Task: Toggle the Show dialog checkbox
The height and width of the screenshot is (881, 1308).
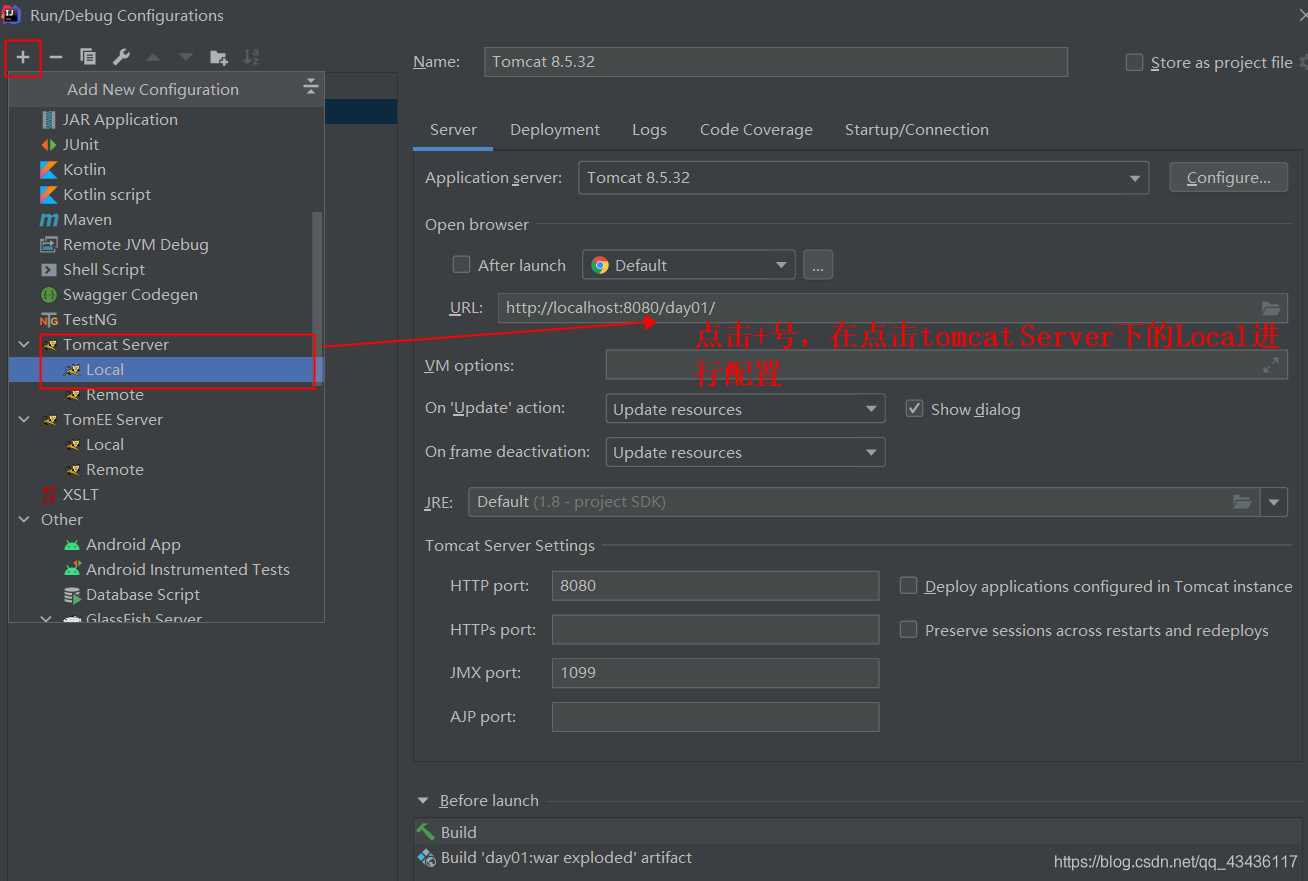Action: click(914, 409)
